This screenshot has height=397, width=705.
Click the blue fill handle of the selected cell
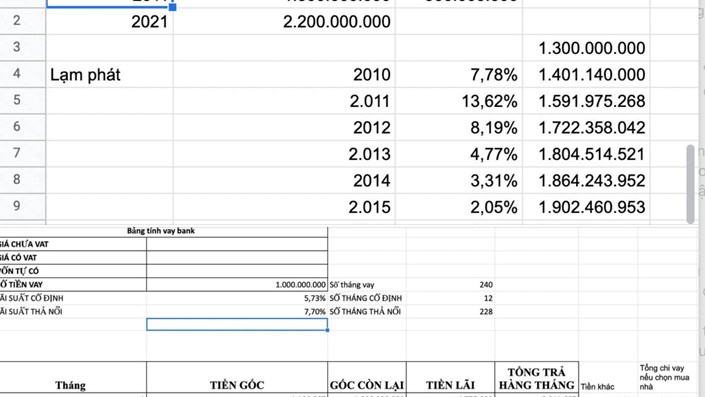click(x=172, y=7)
